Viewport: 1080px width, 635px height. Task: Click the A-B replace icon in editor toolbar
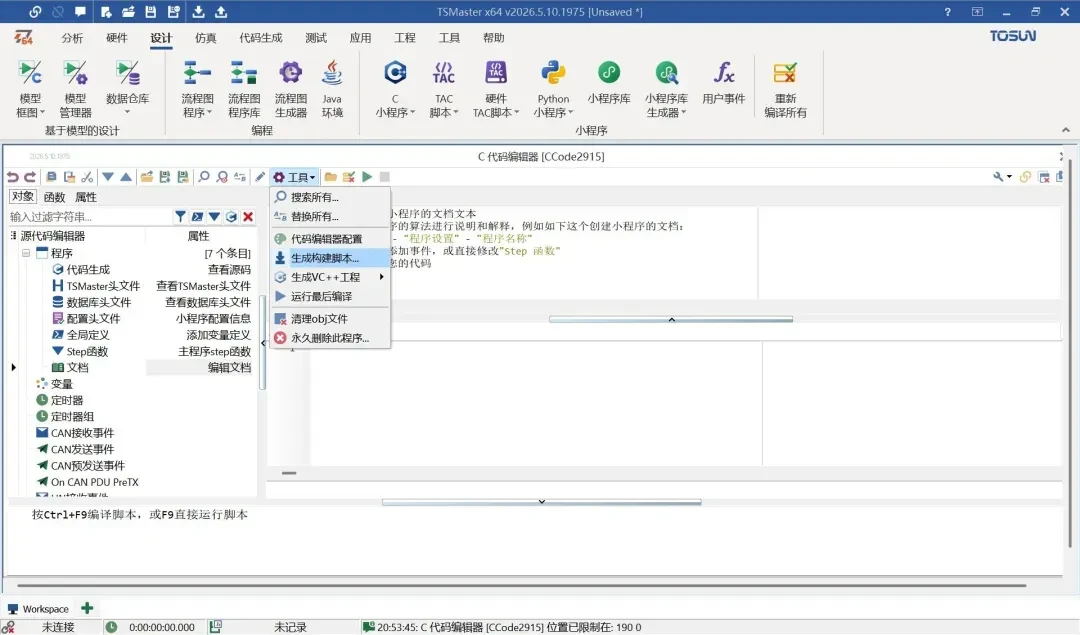click(x=240, y=177)
